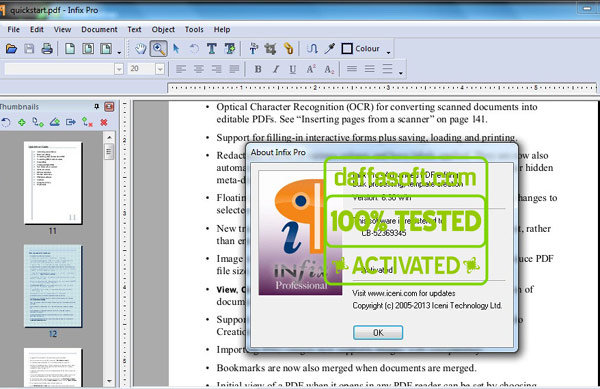Open the font size dropdown showing 20
The height and width of the screenshot is (389, 600).
[x=160, y=69]
